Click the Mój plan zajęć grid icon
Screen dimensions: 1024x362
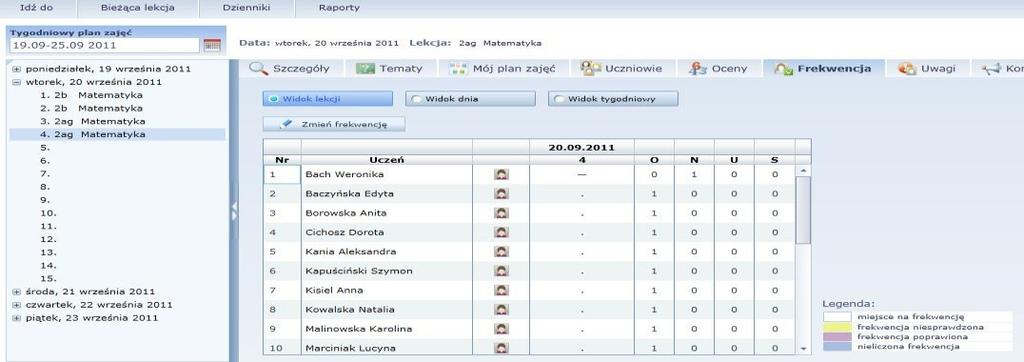(458, 69)
